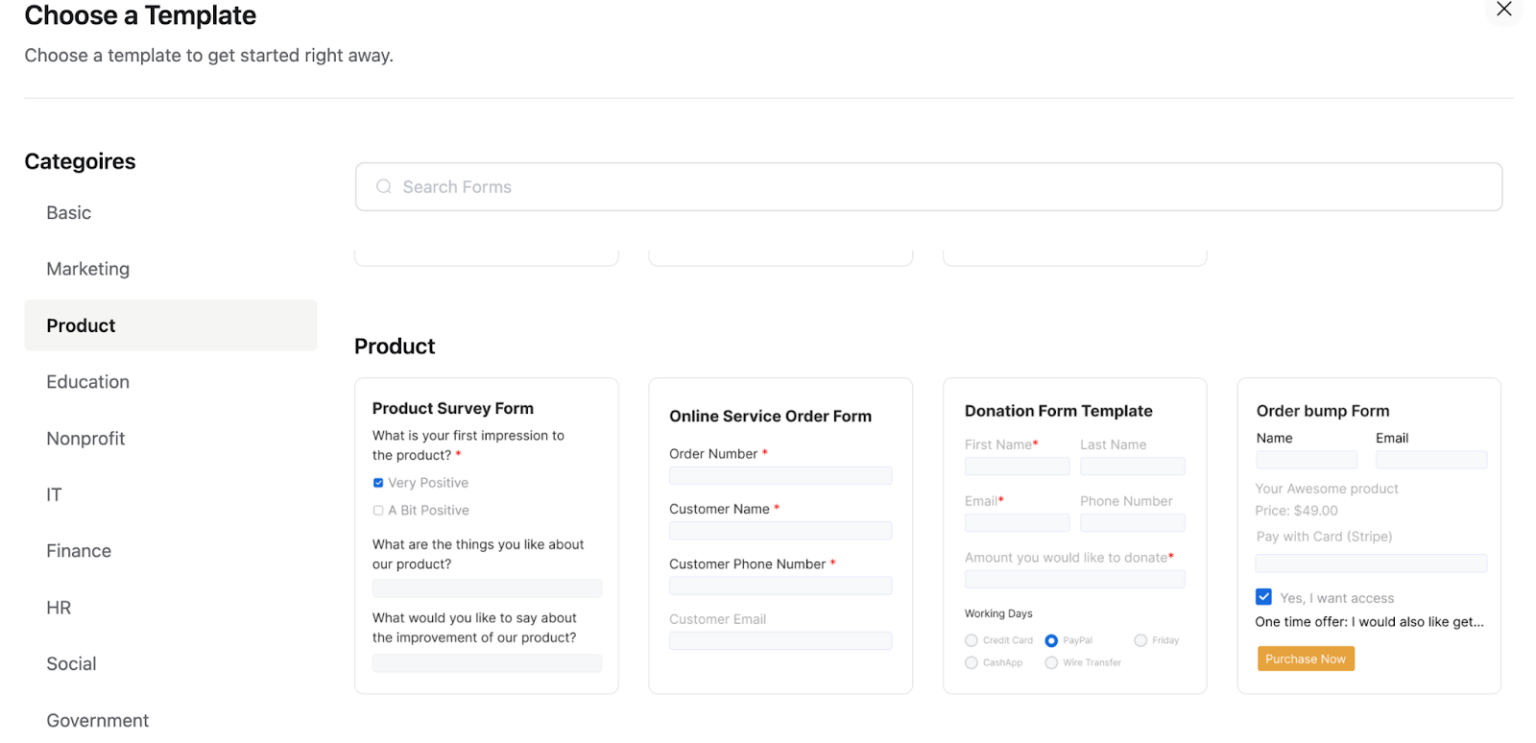Select the Product category
The height and width of the screenshot is (743, 1536).
170,325
